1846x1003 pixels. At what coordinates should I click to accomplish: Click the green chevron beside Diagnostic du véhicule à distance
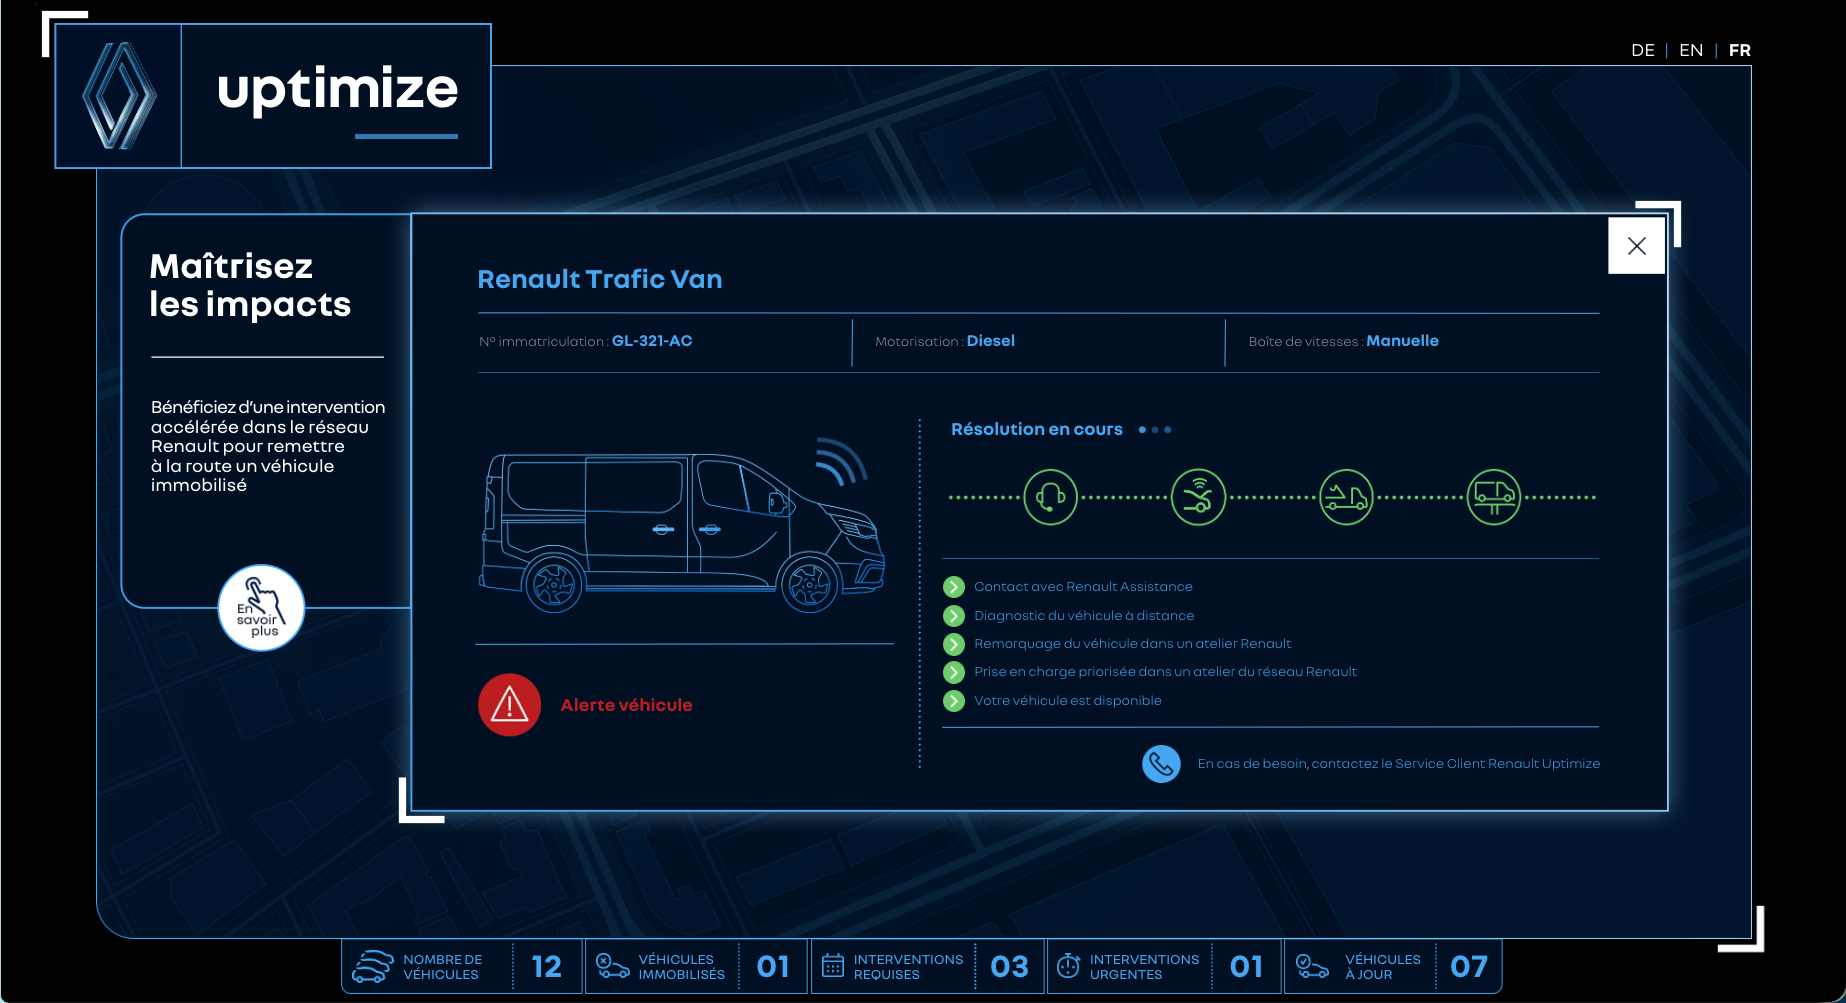[954, 616]
